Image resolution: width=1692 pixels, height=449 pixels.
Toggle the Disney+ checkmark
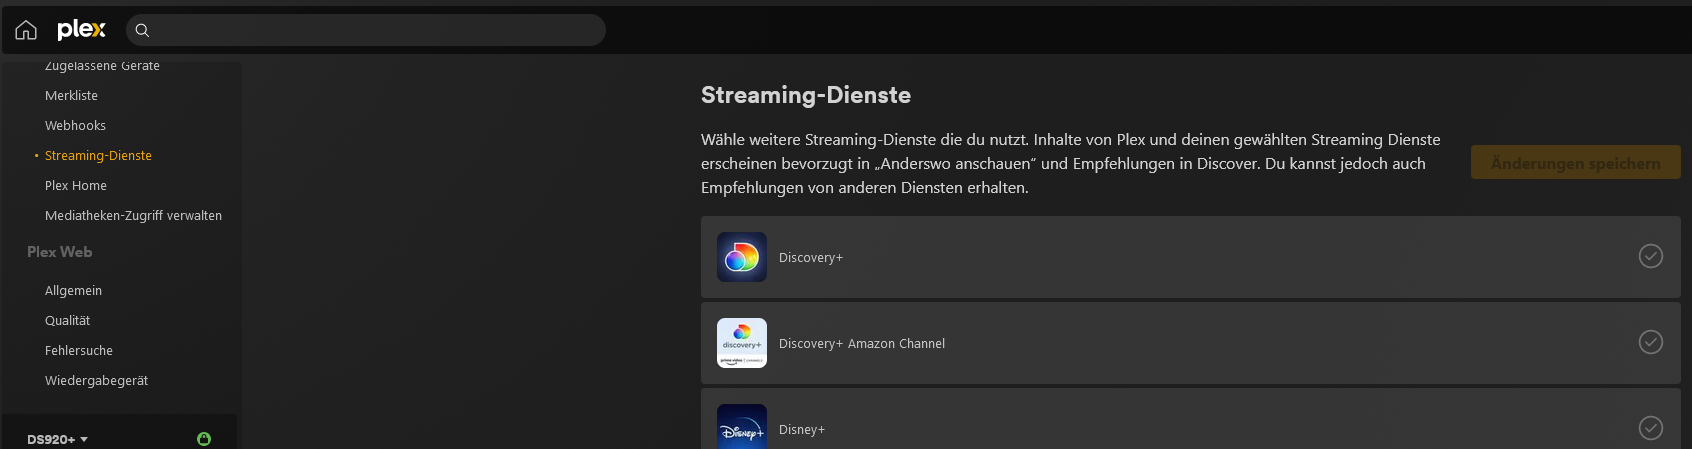tap(1650, 428)
